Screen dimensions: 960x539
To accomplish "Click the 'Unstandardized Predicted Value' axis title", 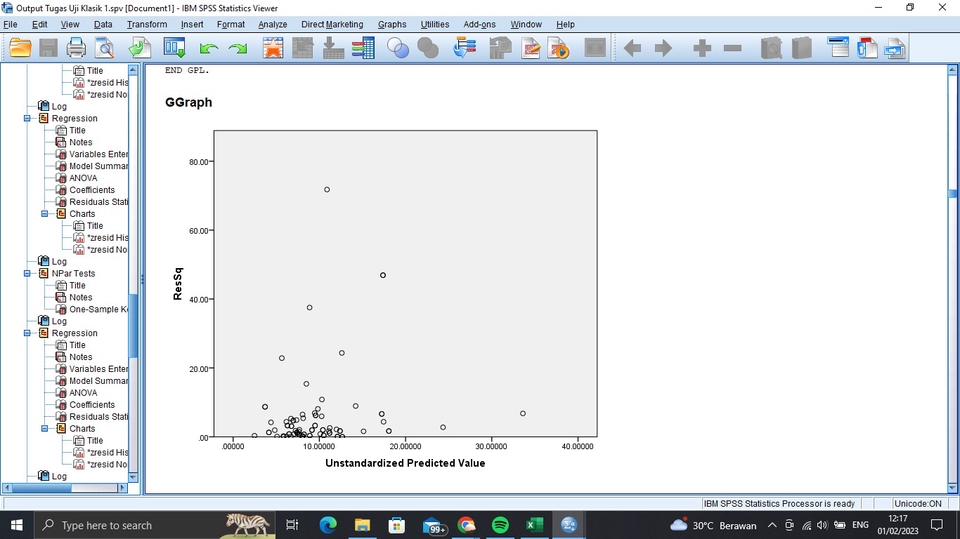I will coord(405,463).
